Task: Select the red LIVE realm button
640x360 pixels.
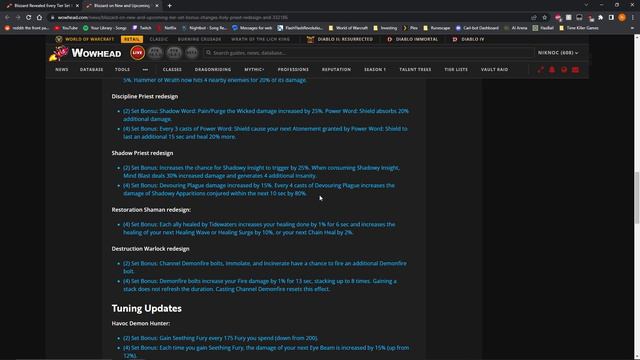Action: (138, 53)
